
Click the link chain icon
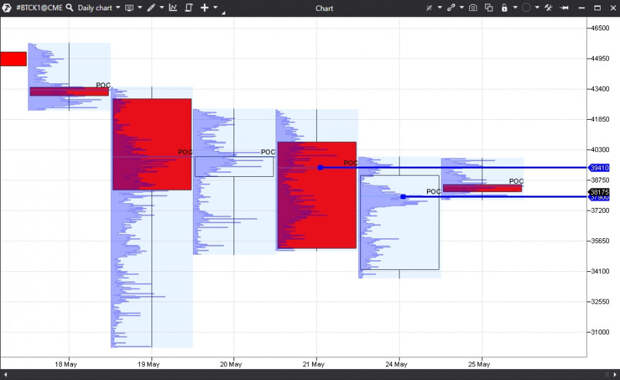451,8
